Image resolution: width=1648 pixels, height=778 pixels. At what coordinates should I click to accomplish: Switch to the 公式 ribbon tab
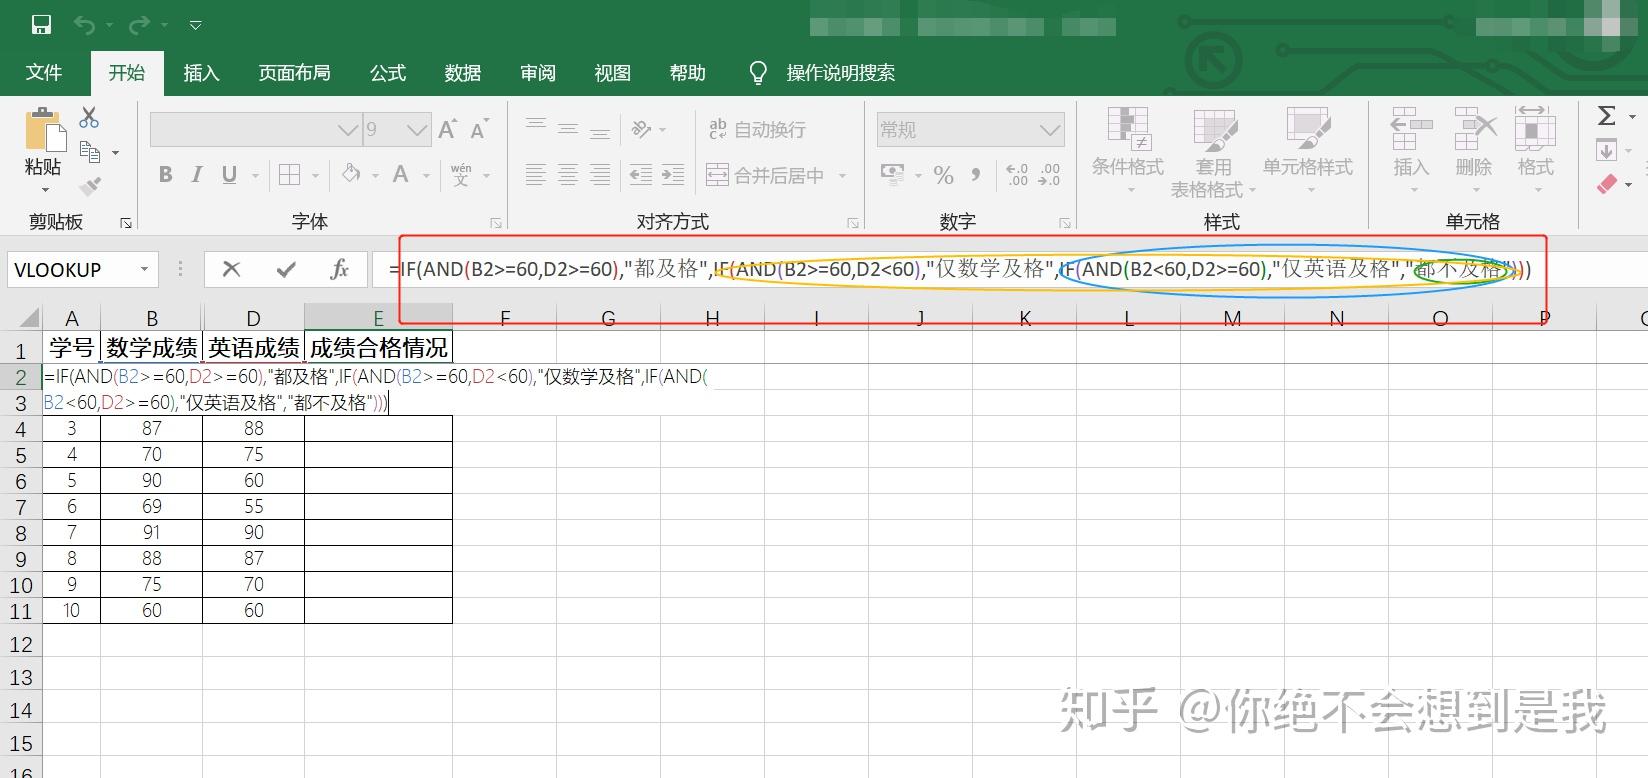coord(388,73)
